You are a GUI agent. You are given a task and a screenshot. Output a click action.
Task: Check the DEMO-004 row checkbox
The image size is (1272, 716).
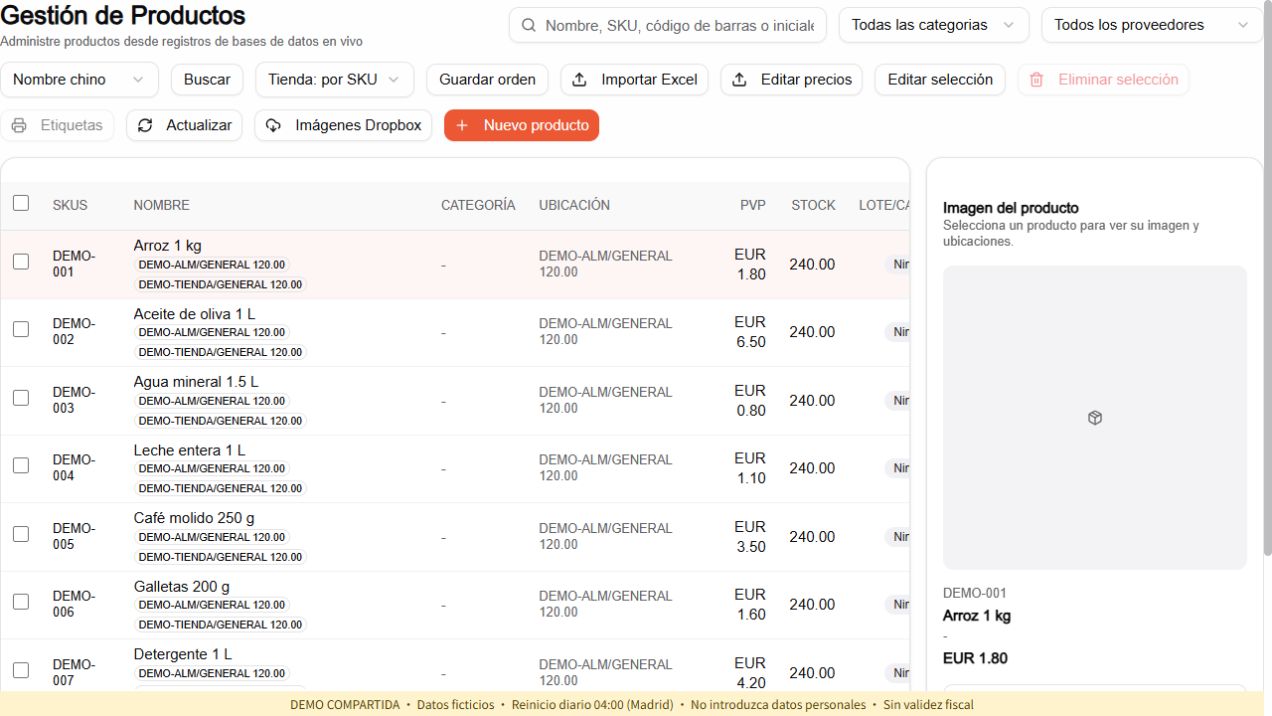pos(21,466)
